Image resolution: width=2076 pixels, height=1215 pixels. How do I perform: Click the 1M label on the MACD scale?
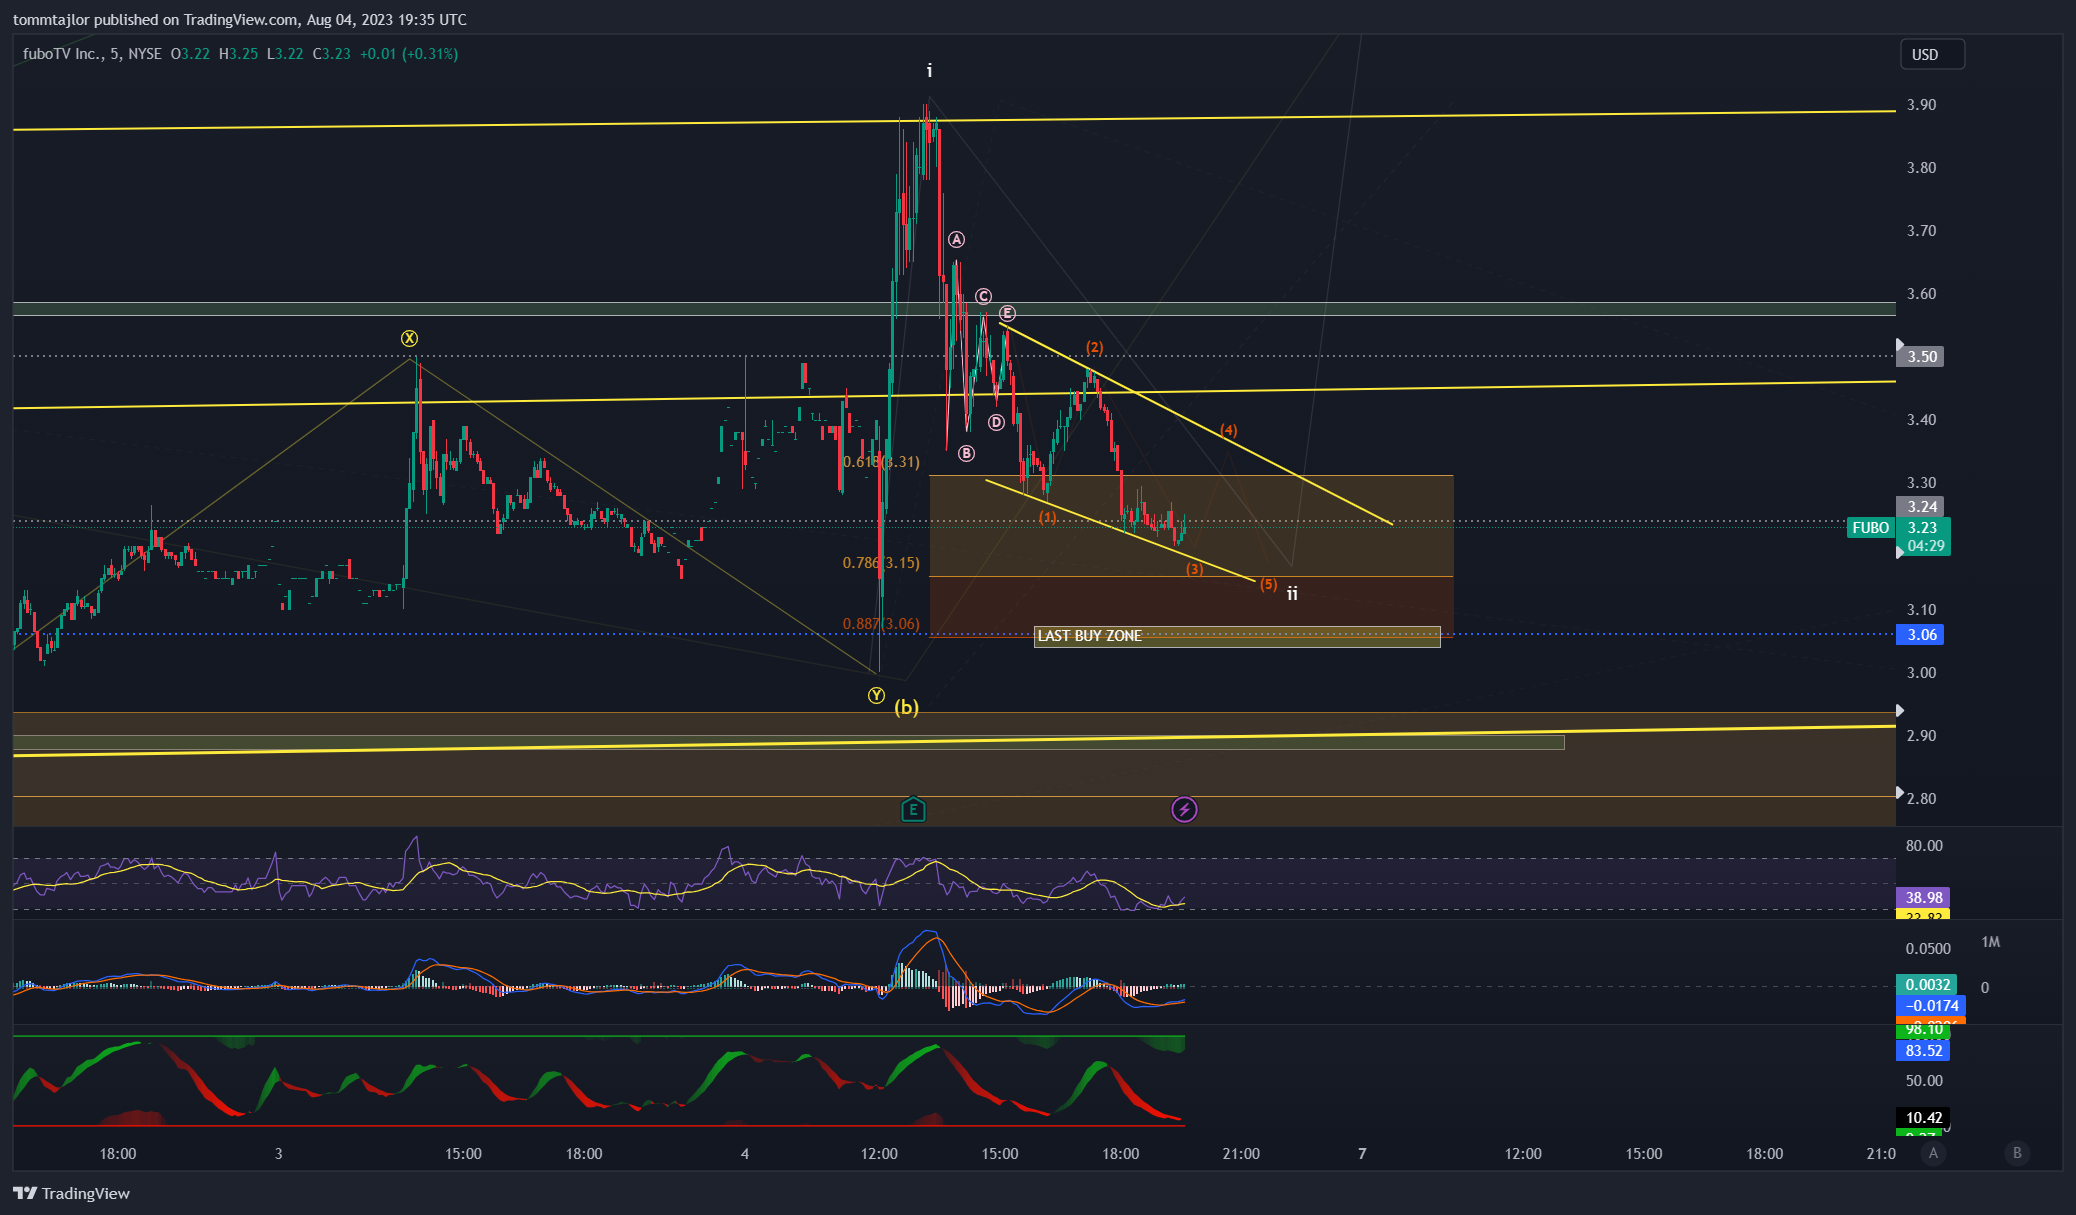pyautogui.click(x=1990, y=942)
